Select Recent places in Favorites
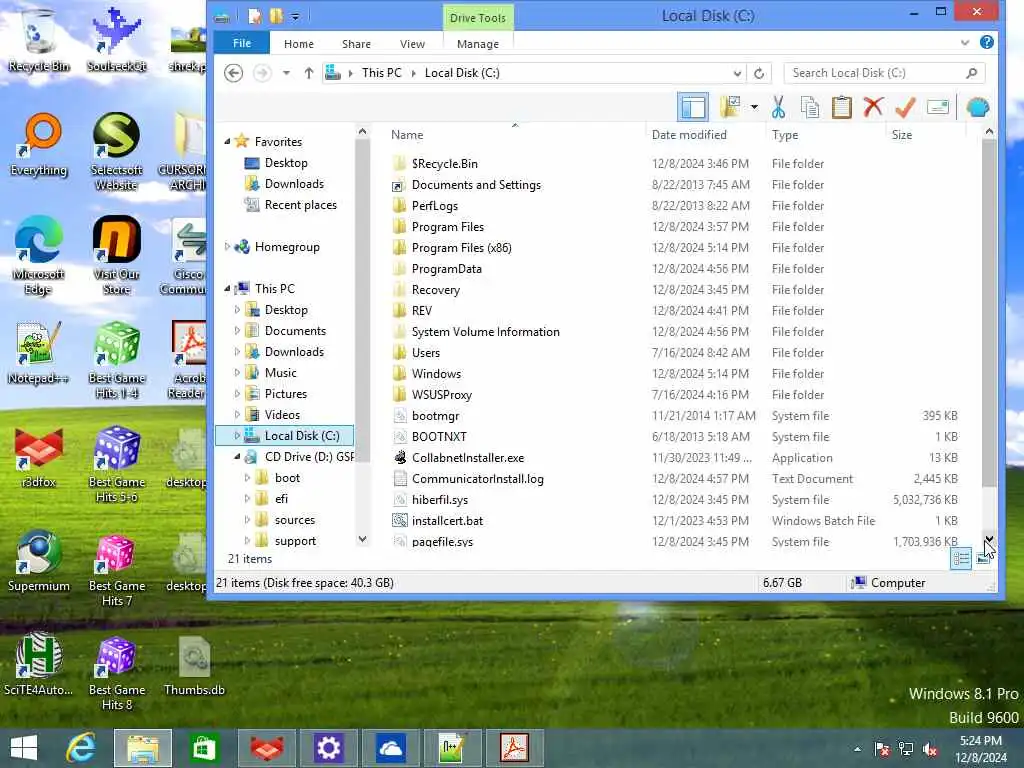1024x768 pixels. [x=300, y=204]
